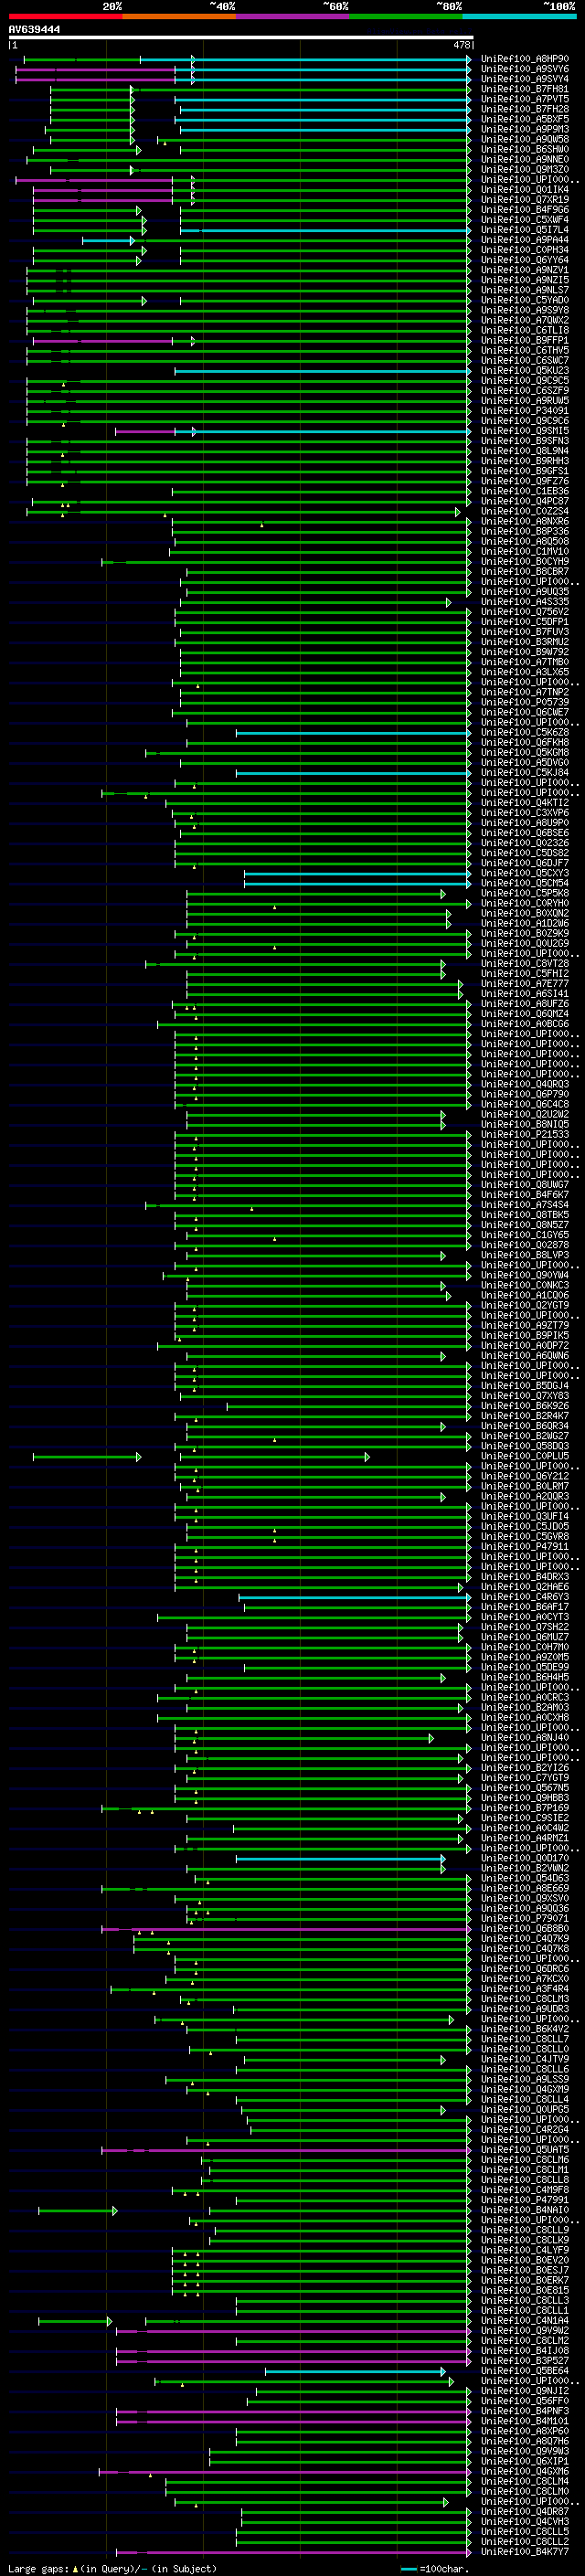Select the UniRef100_Q756V2 label
The height and width of the screenshot is (2576, 585).
click(x=524, y=612)
